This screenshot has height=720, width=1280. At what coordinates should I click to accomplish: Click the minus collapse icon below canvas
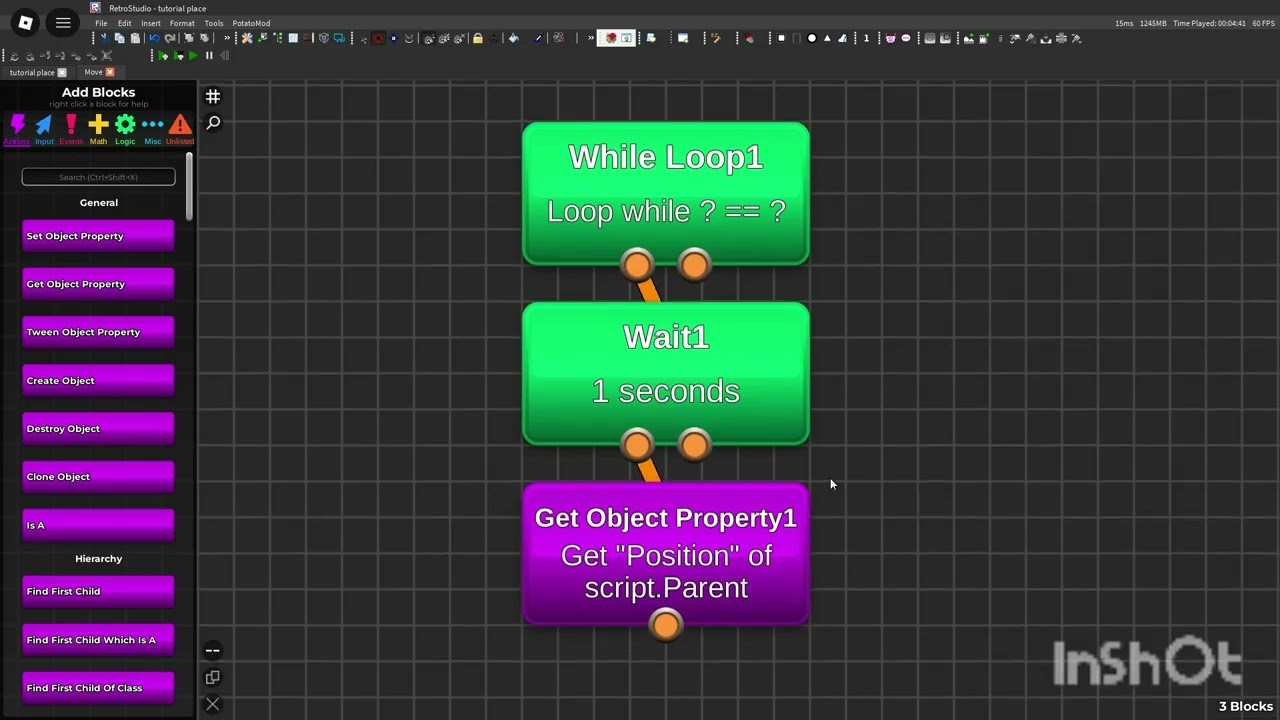pyautogui.click(x=213, y=650)
